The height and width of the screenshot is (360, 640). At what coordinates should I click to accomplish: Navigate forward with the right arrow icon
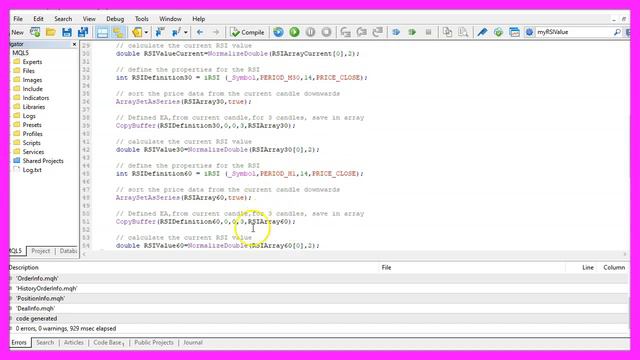pos(216,32)
